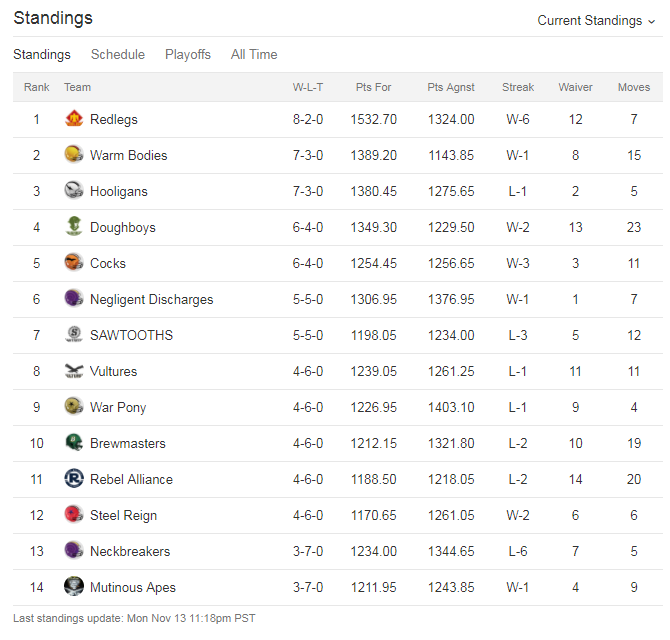The width and height of the screenshot is (670, 640).
Task: Click the Steel Reign red helmet icon
Action: 74,514
